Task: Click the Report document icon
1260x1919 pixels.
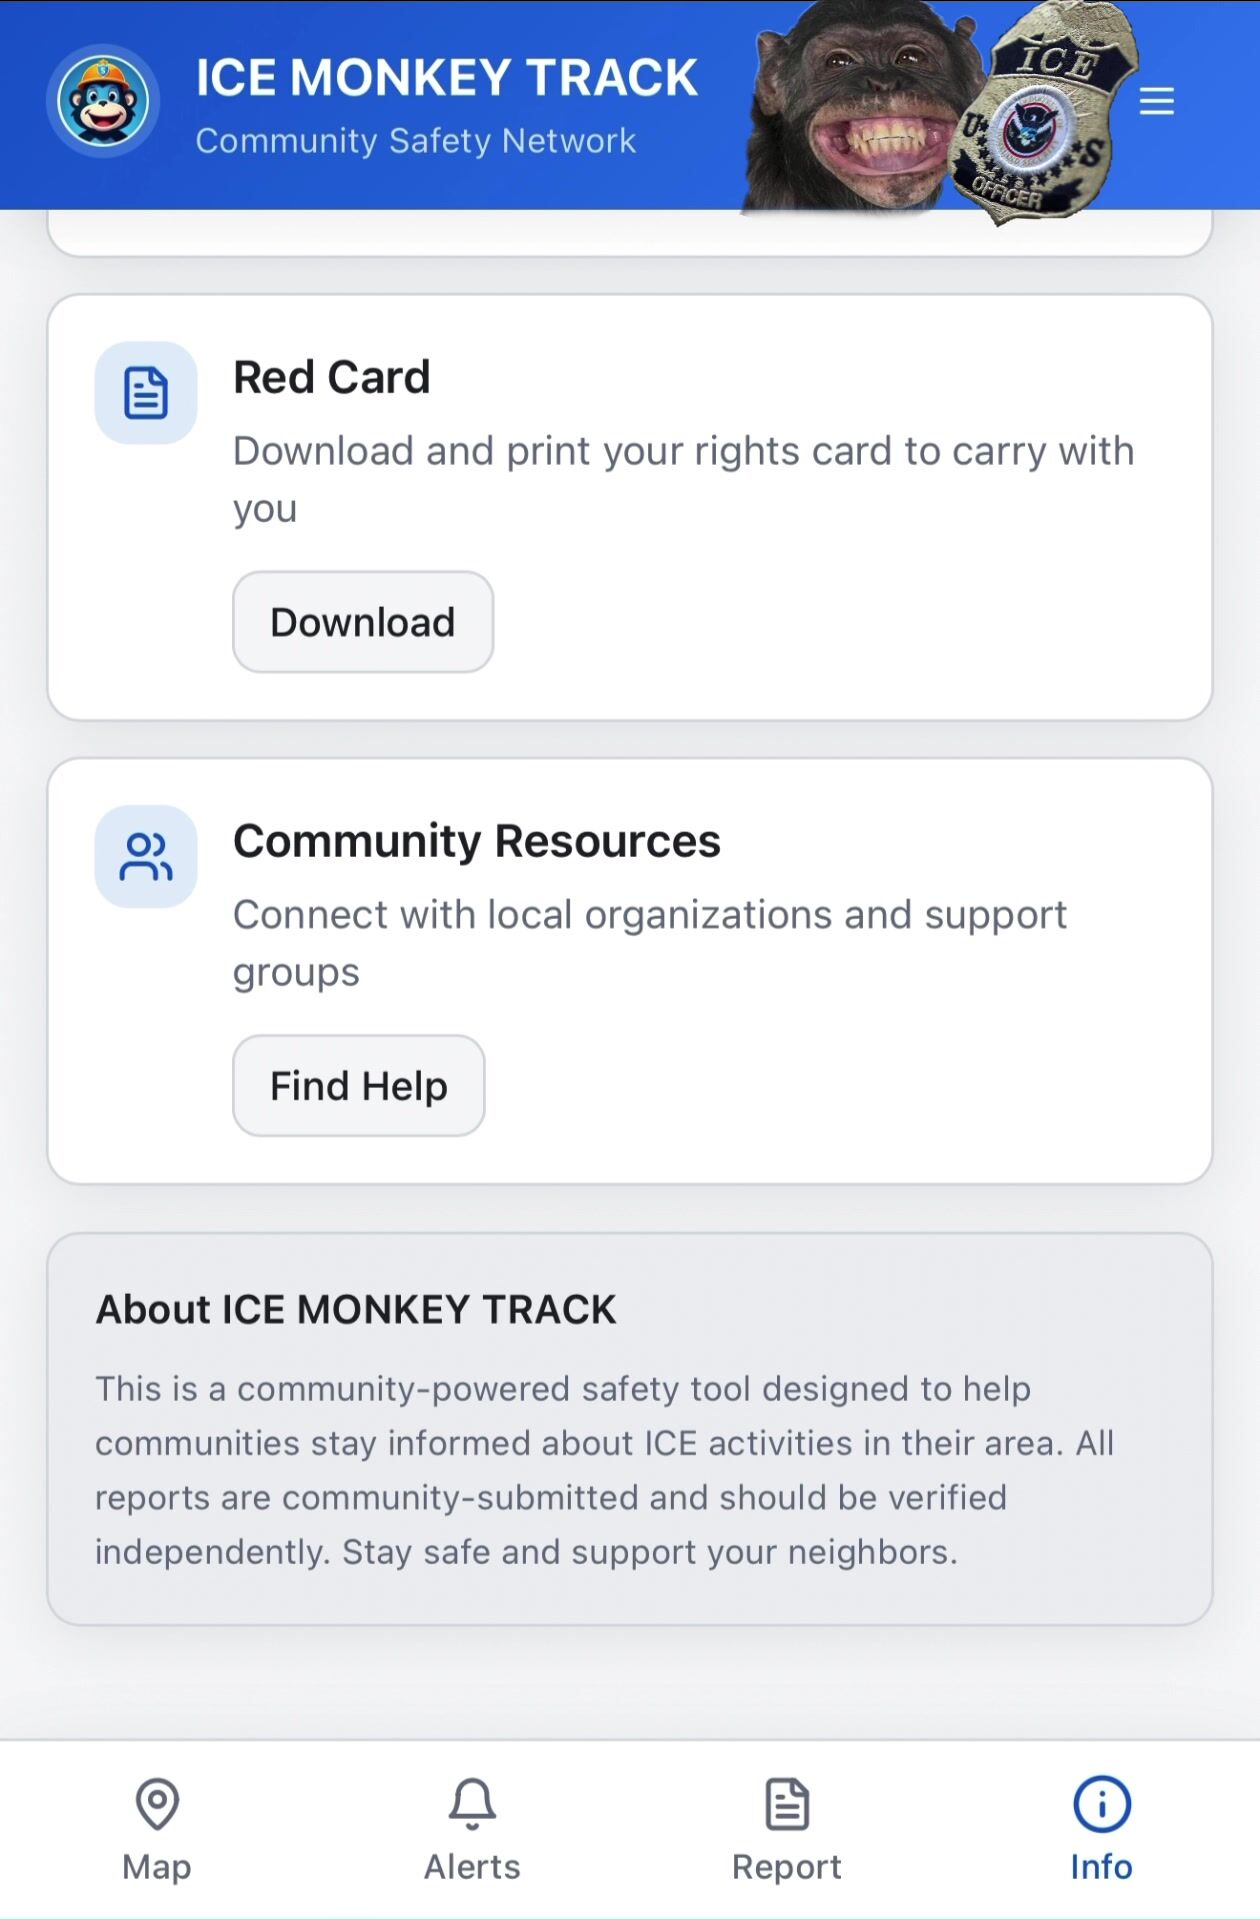Action: 787,1803
